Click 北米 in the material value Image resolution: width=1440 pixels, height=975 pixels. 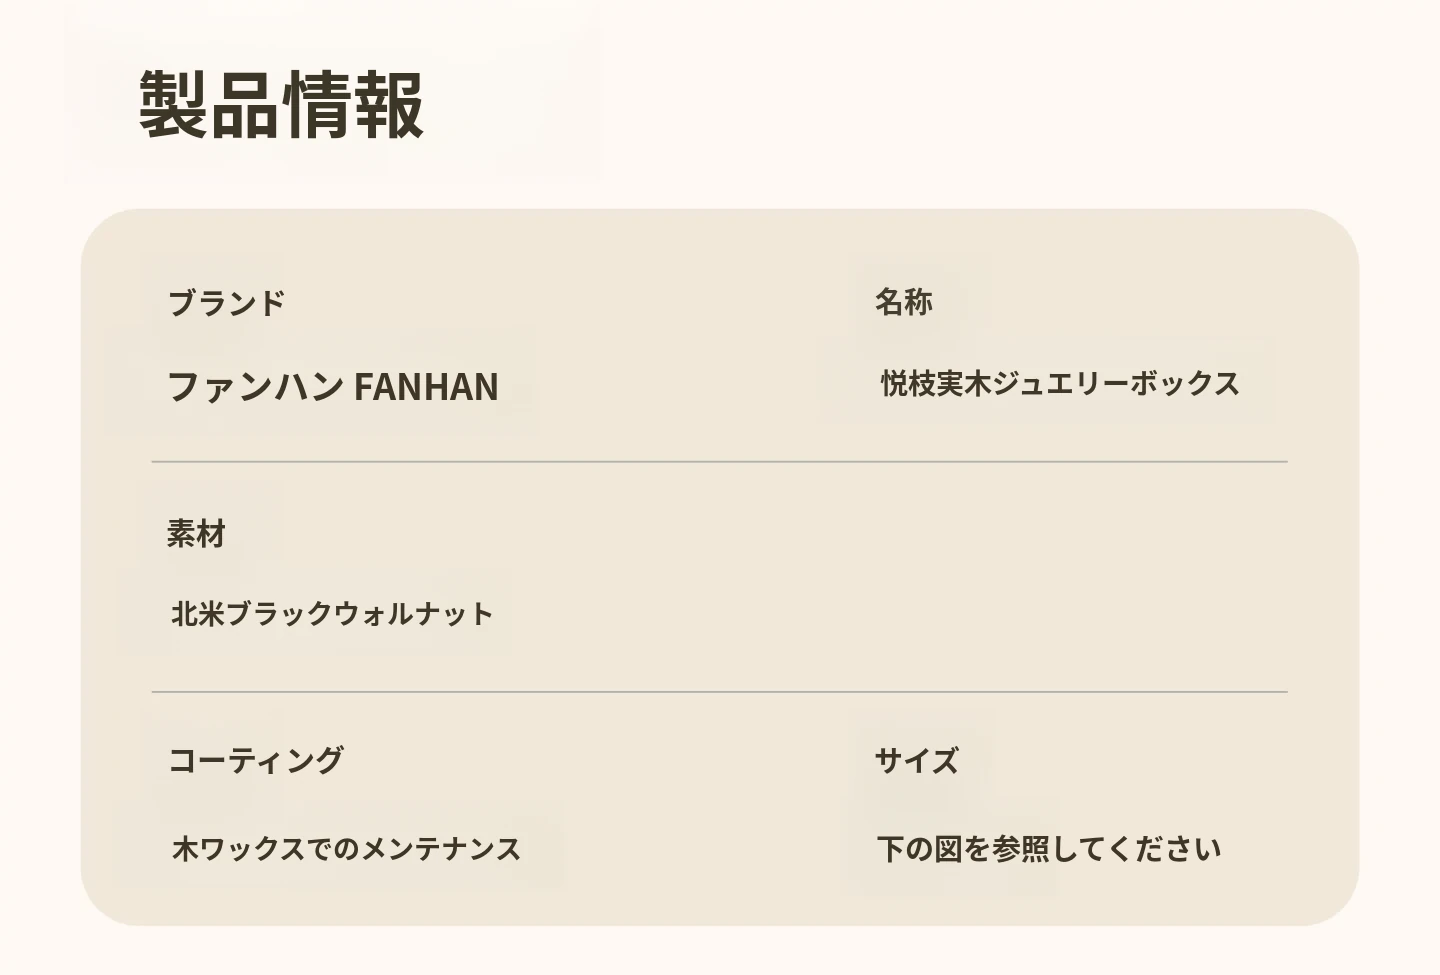(x=197, y=613)
